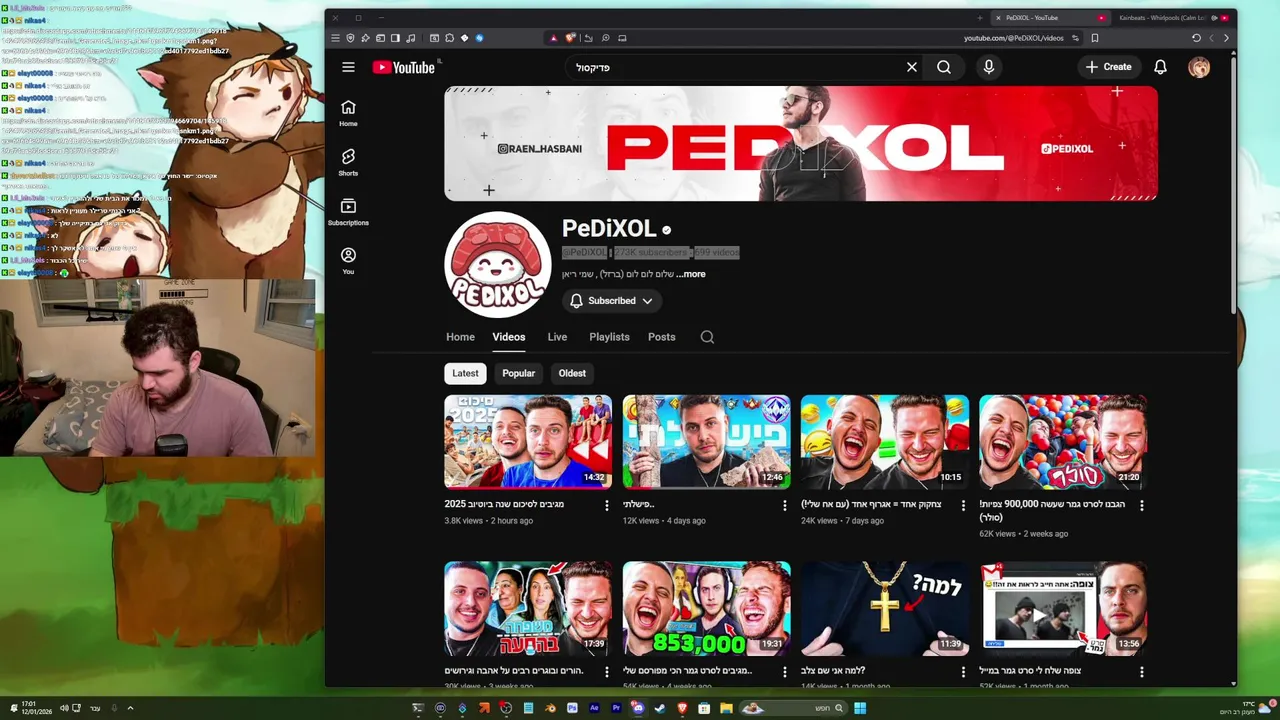Open a new browser tab with plus

pyautogui.click(x=980, y=17)
